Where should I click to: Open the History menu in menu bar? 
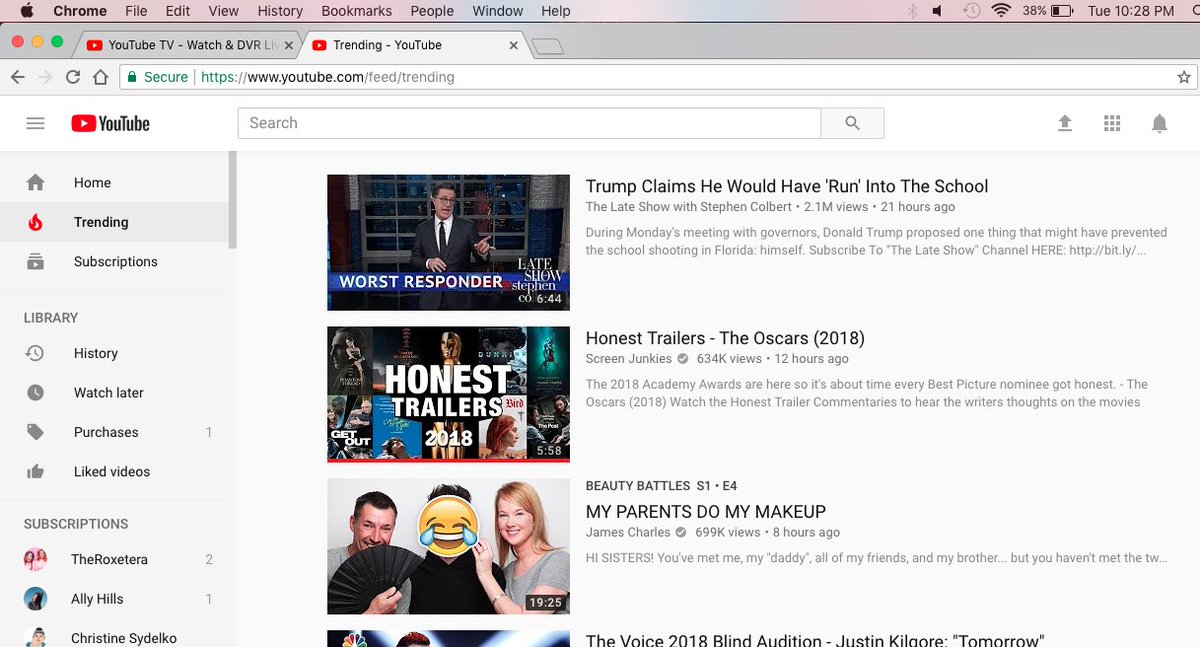click(x=280, y=11)
